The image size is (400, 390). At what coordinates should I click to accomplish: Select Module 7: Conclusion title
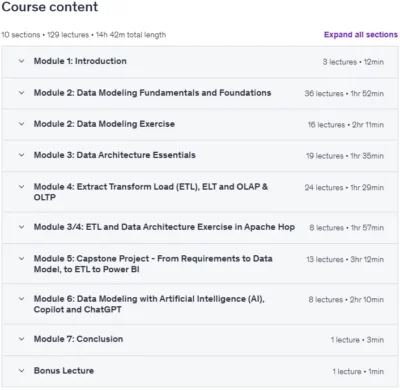pyautogui.click(x=78, y=339)
